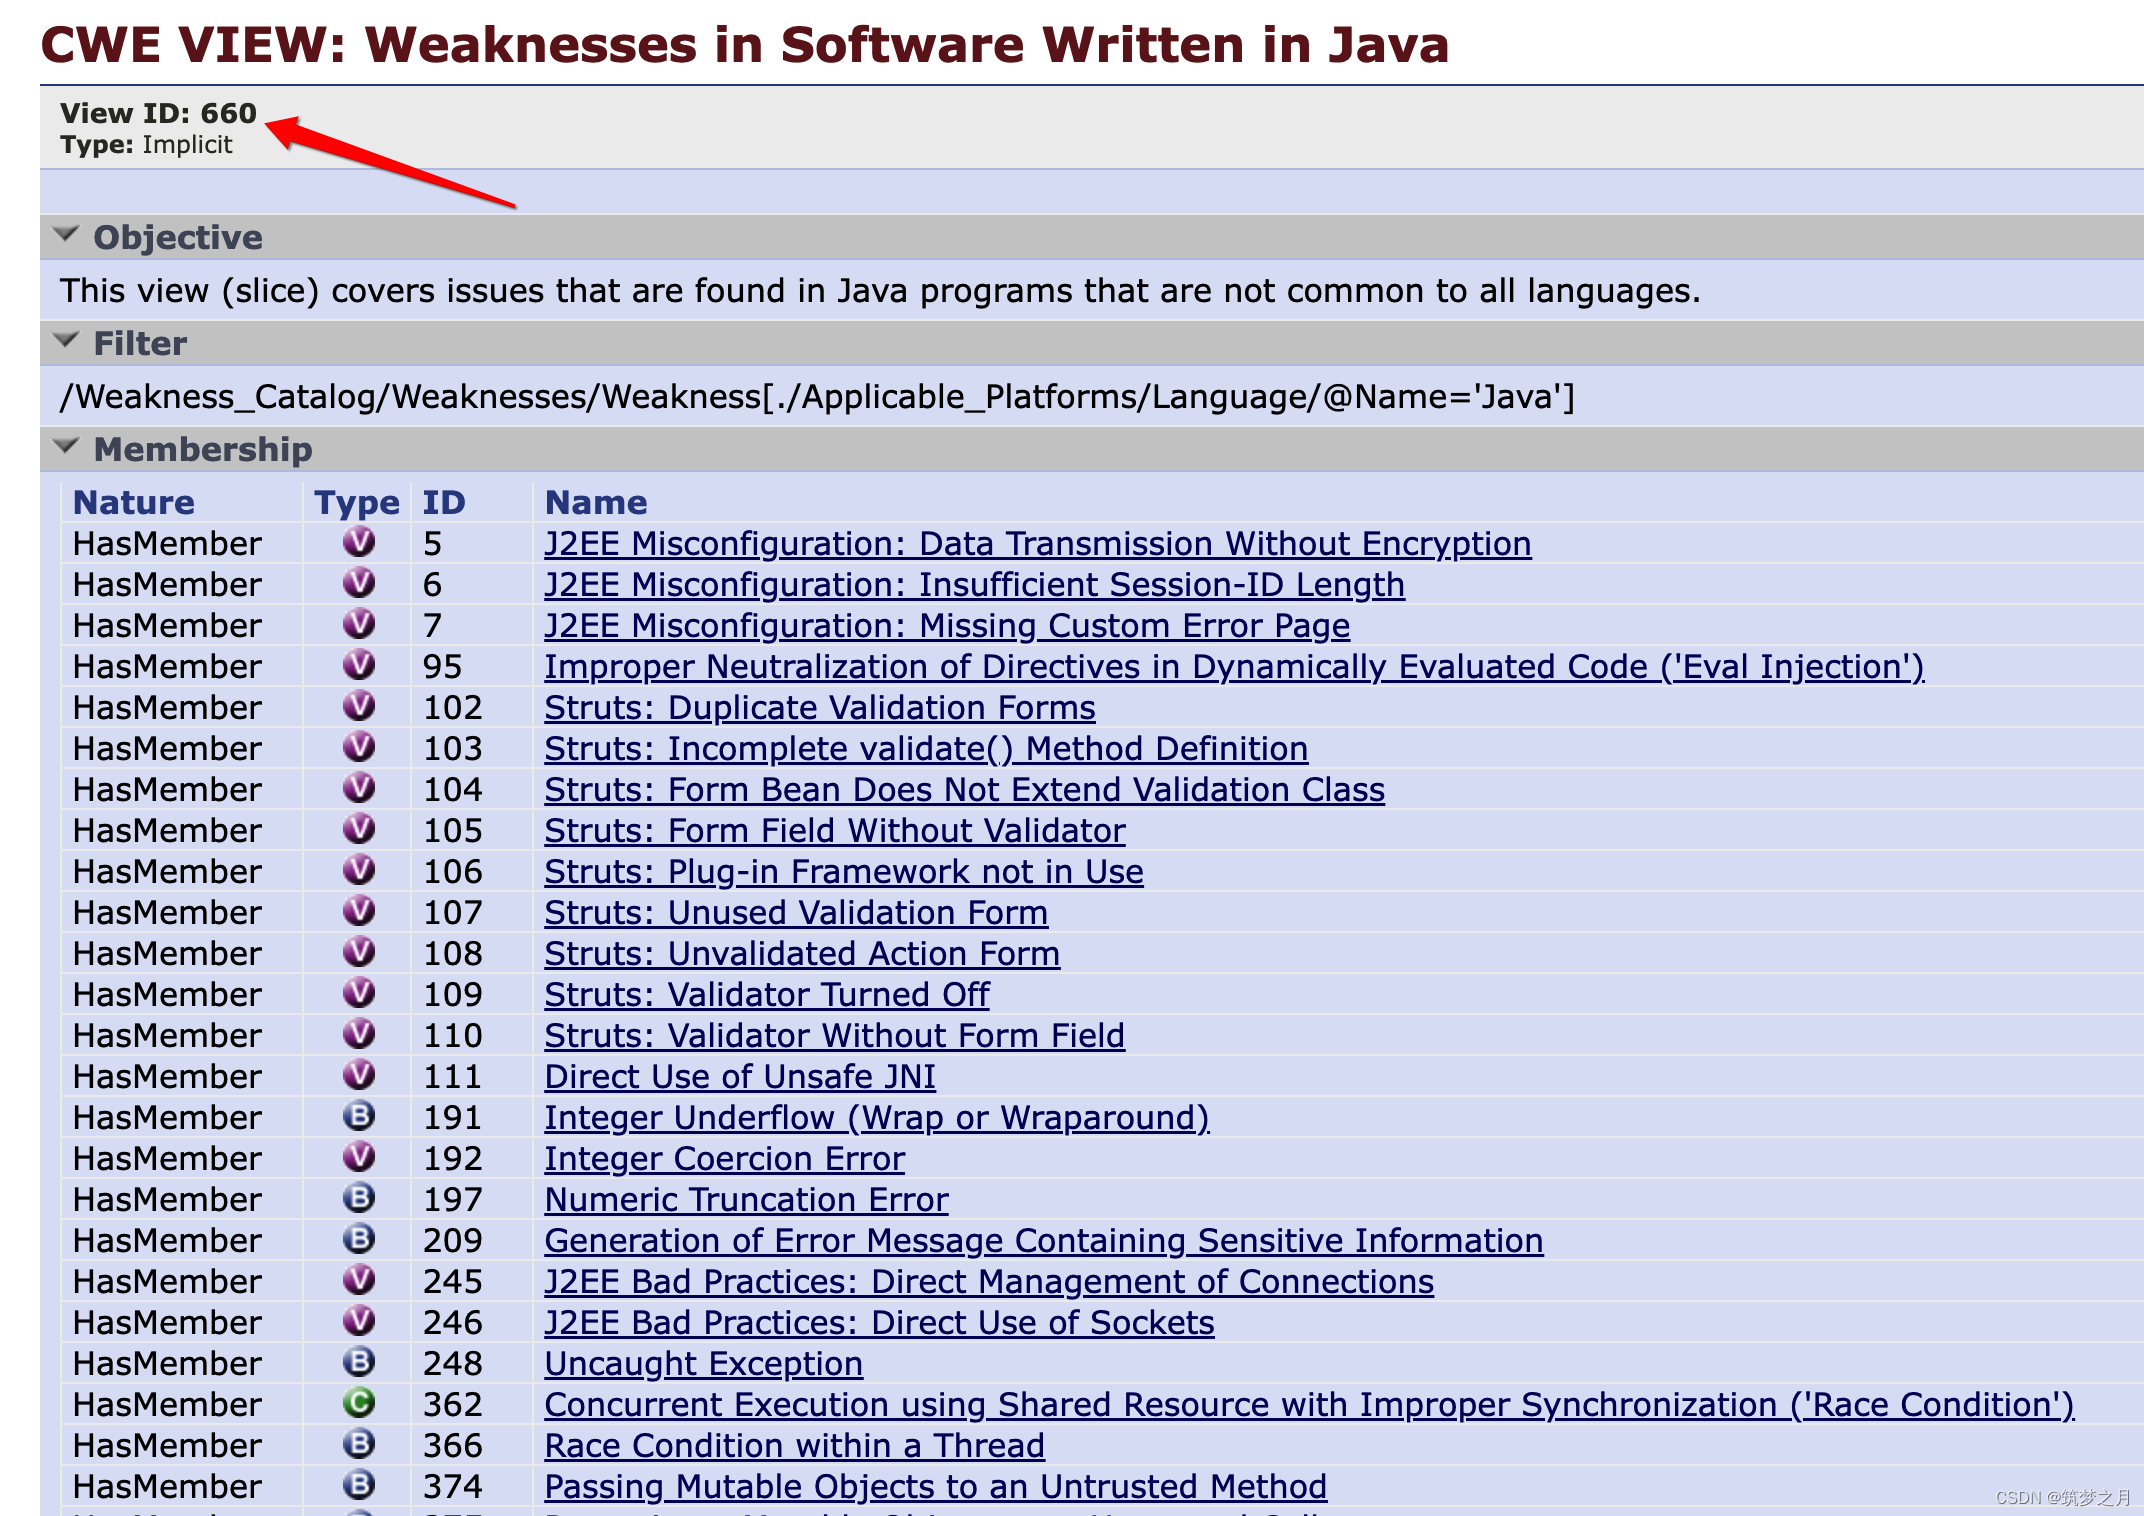Click the Base icon beside ID 374
Image resolution: width=2144 pixels, height=1516 pixels.
pyautogui.click(x=358, y=1485)
